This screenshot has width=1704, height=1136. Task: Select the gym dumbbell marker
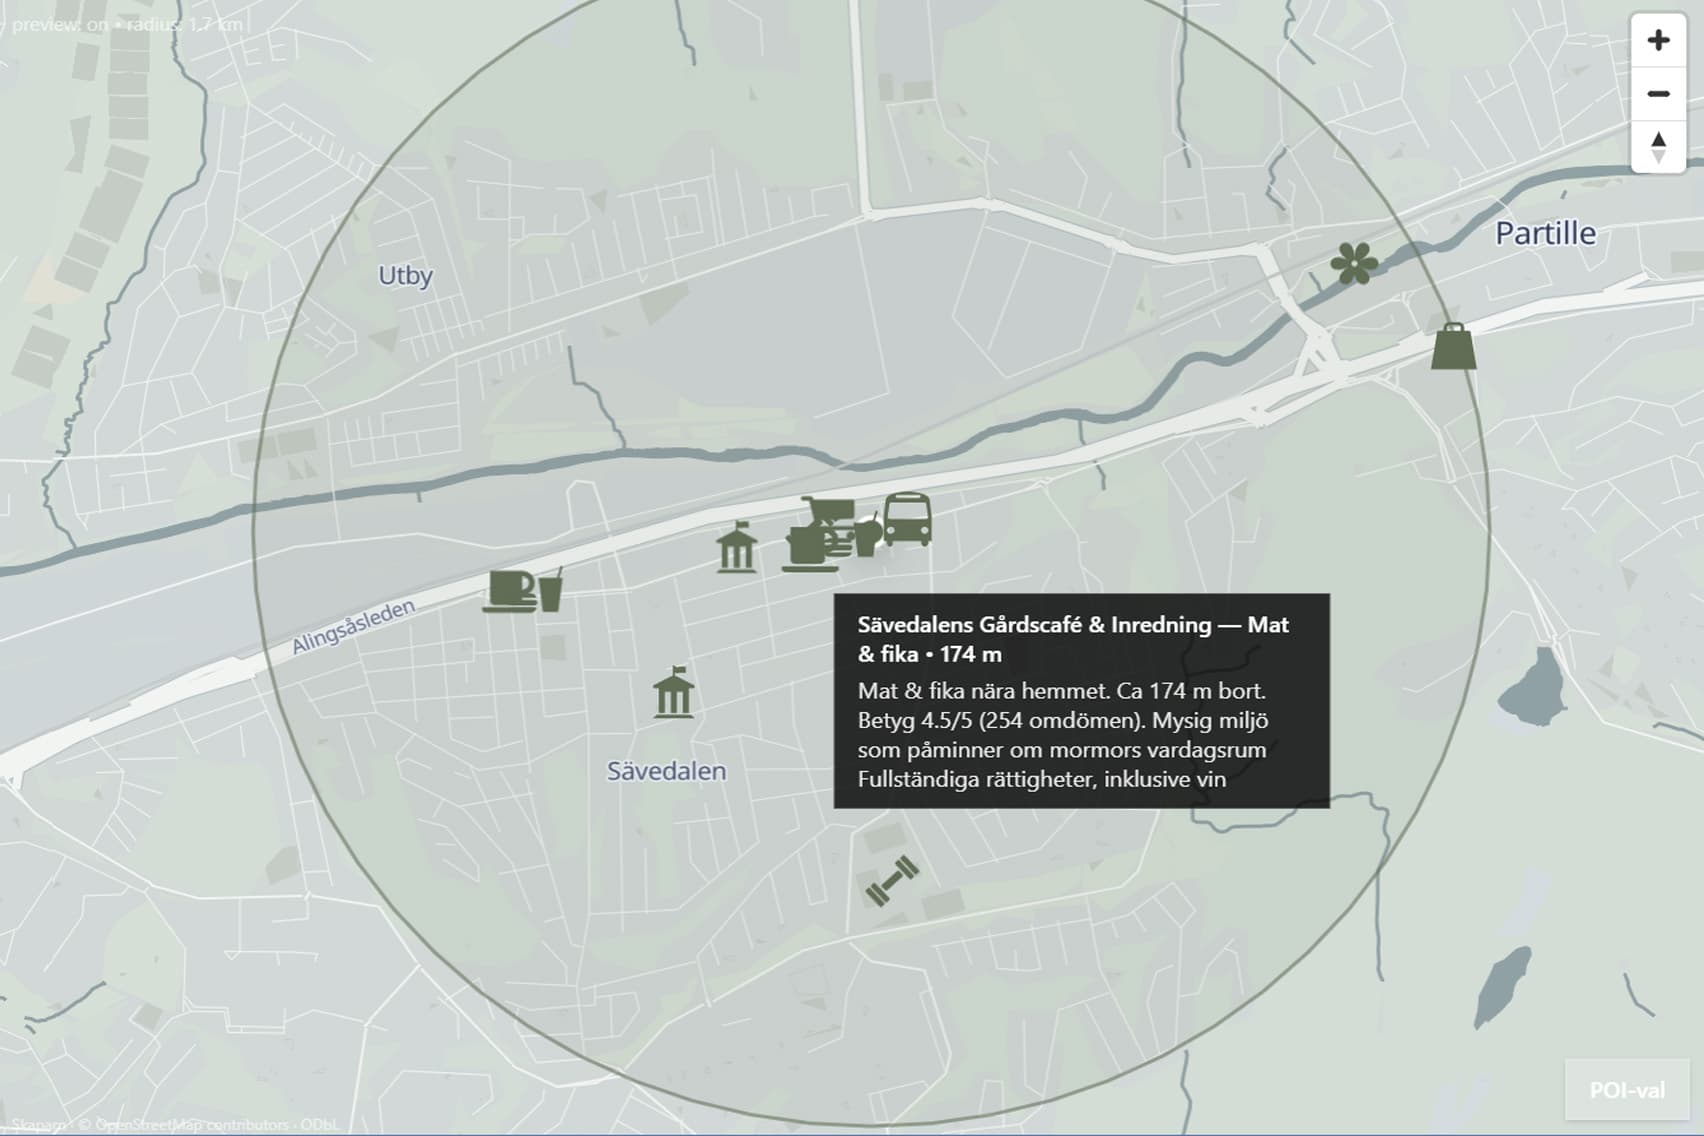pos(891,881)
